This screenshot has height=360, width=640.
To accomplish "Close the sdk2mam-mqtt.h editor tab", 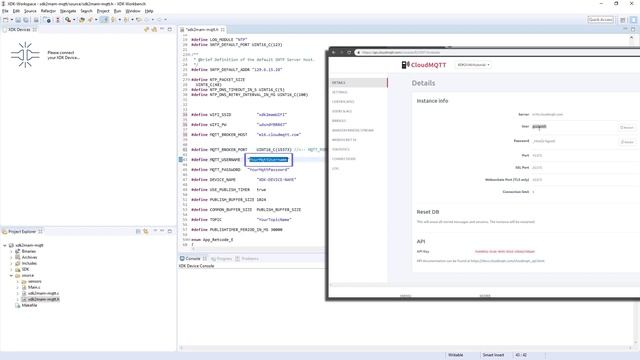I will [x=222, y=30].
